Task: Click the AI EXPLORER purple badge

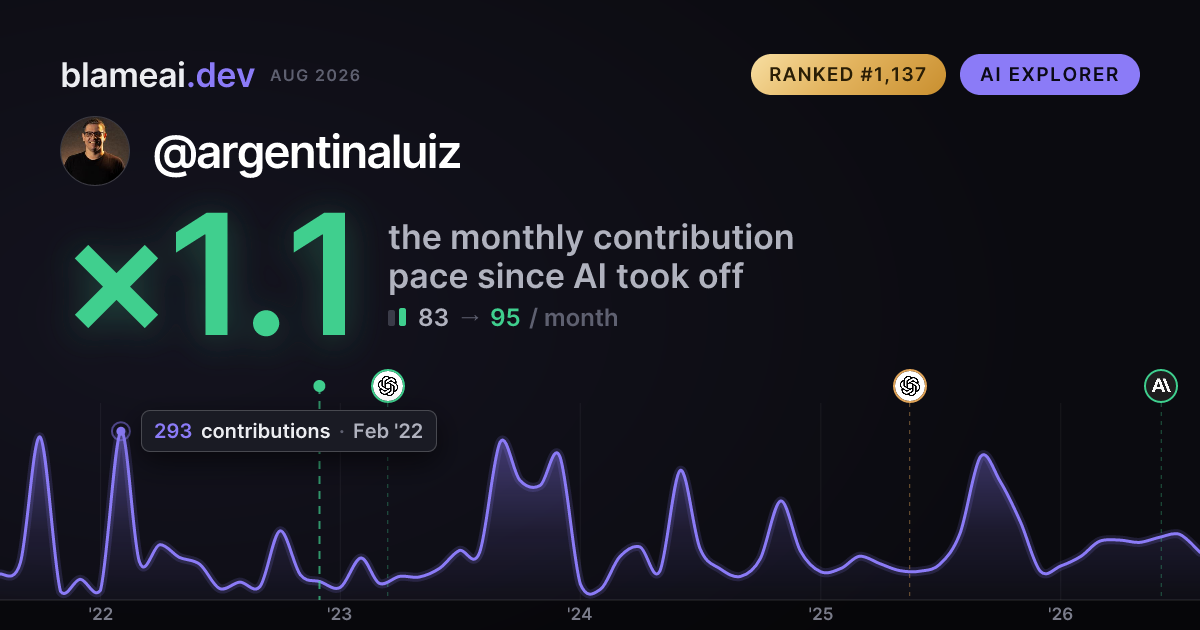Action: point(1050,75)
